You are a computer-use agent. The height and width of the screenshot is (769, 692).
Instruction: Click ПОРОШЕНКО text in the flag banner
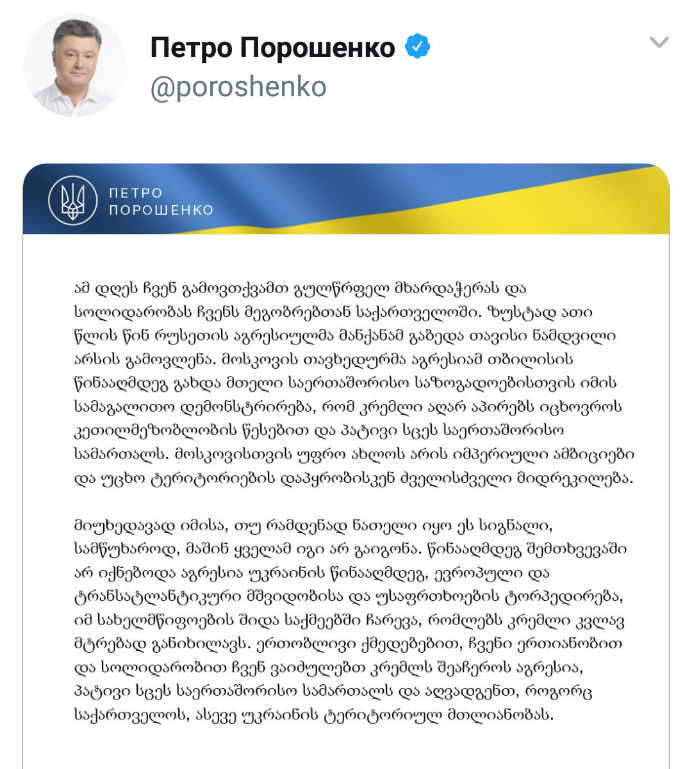point(161,210)
